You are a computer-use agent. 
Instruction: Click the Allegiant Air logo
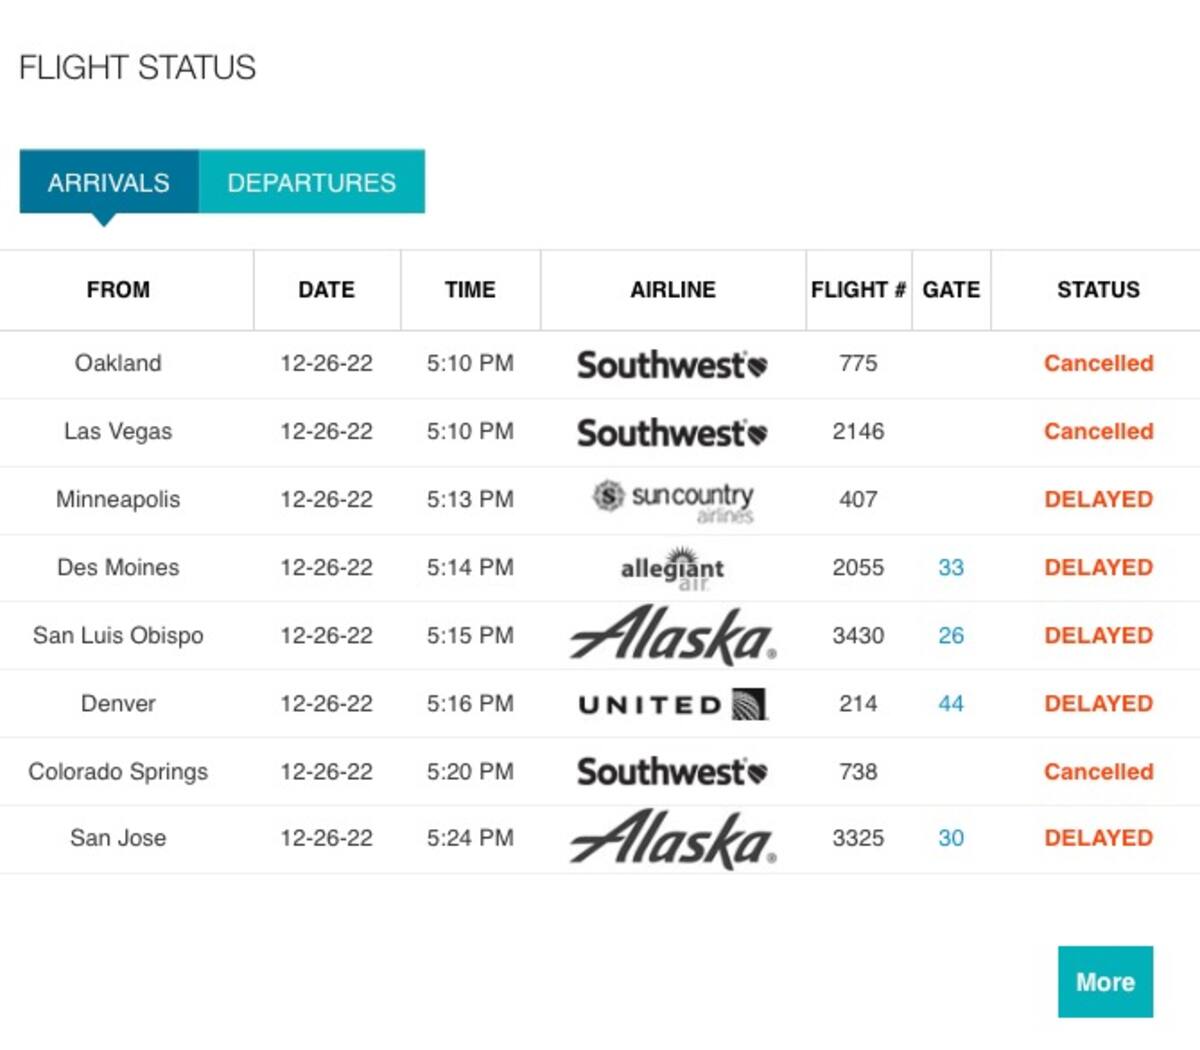672,568
